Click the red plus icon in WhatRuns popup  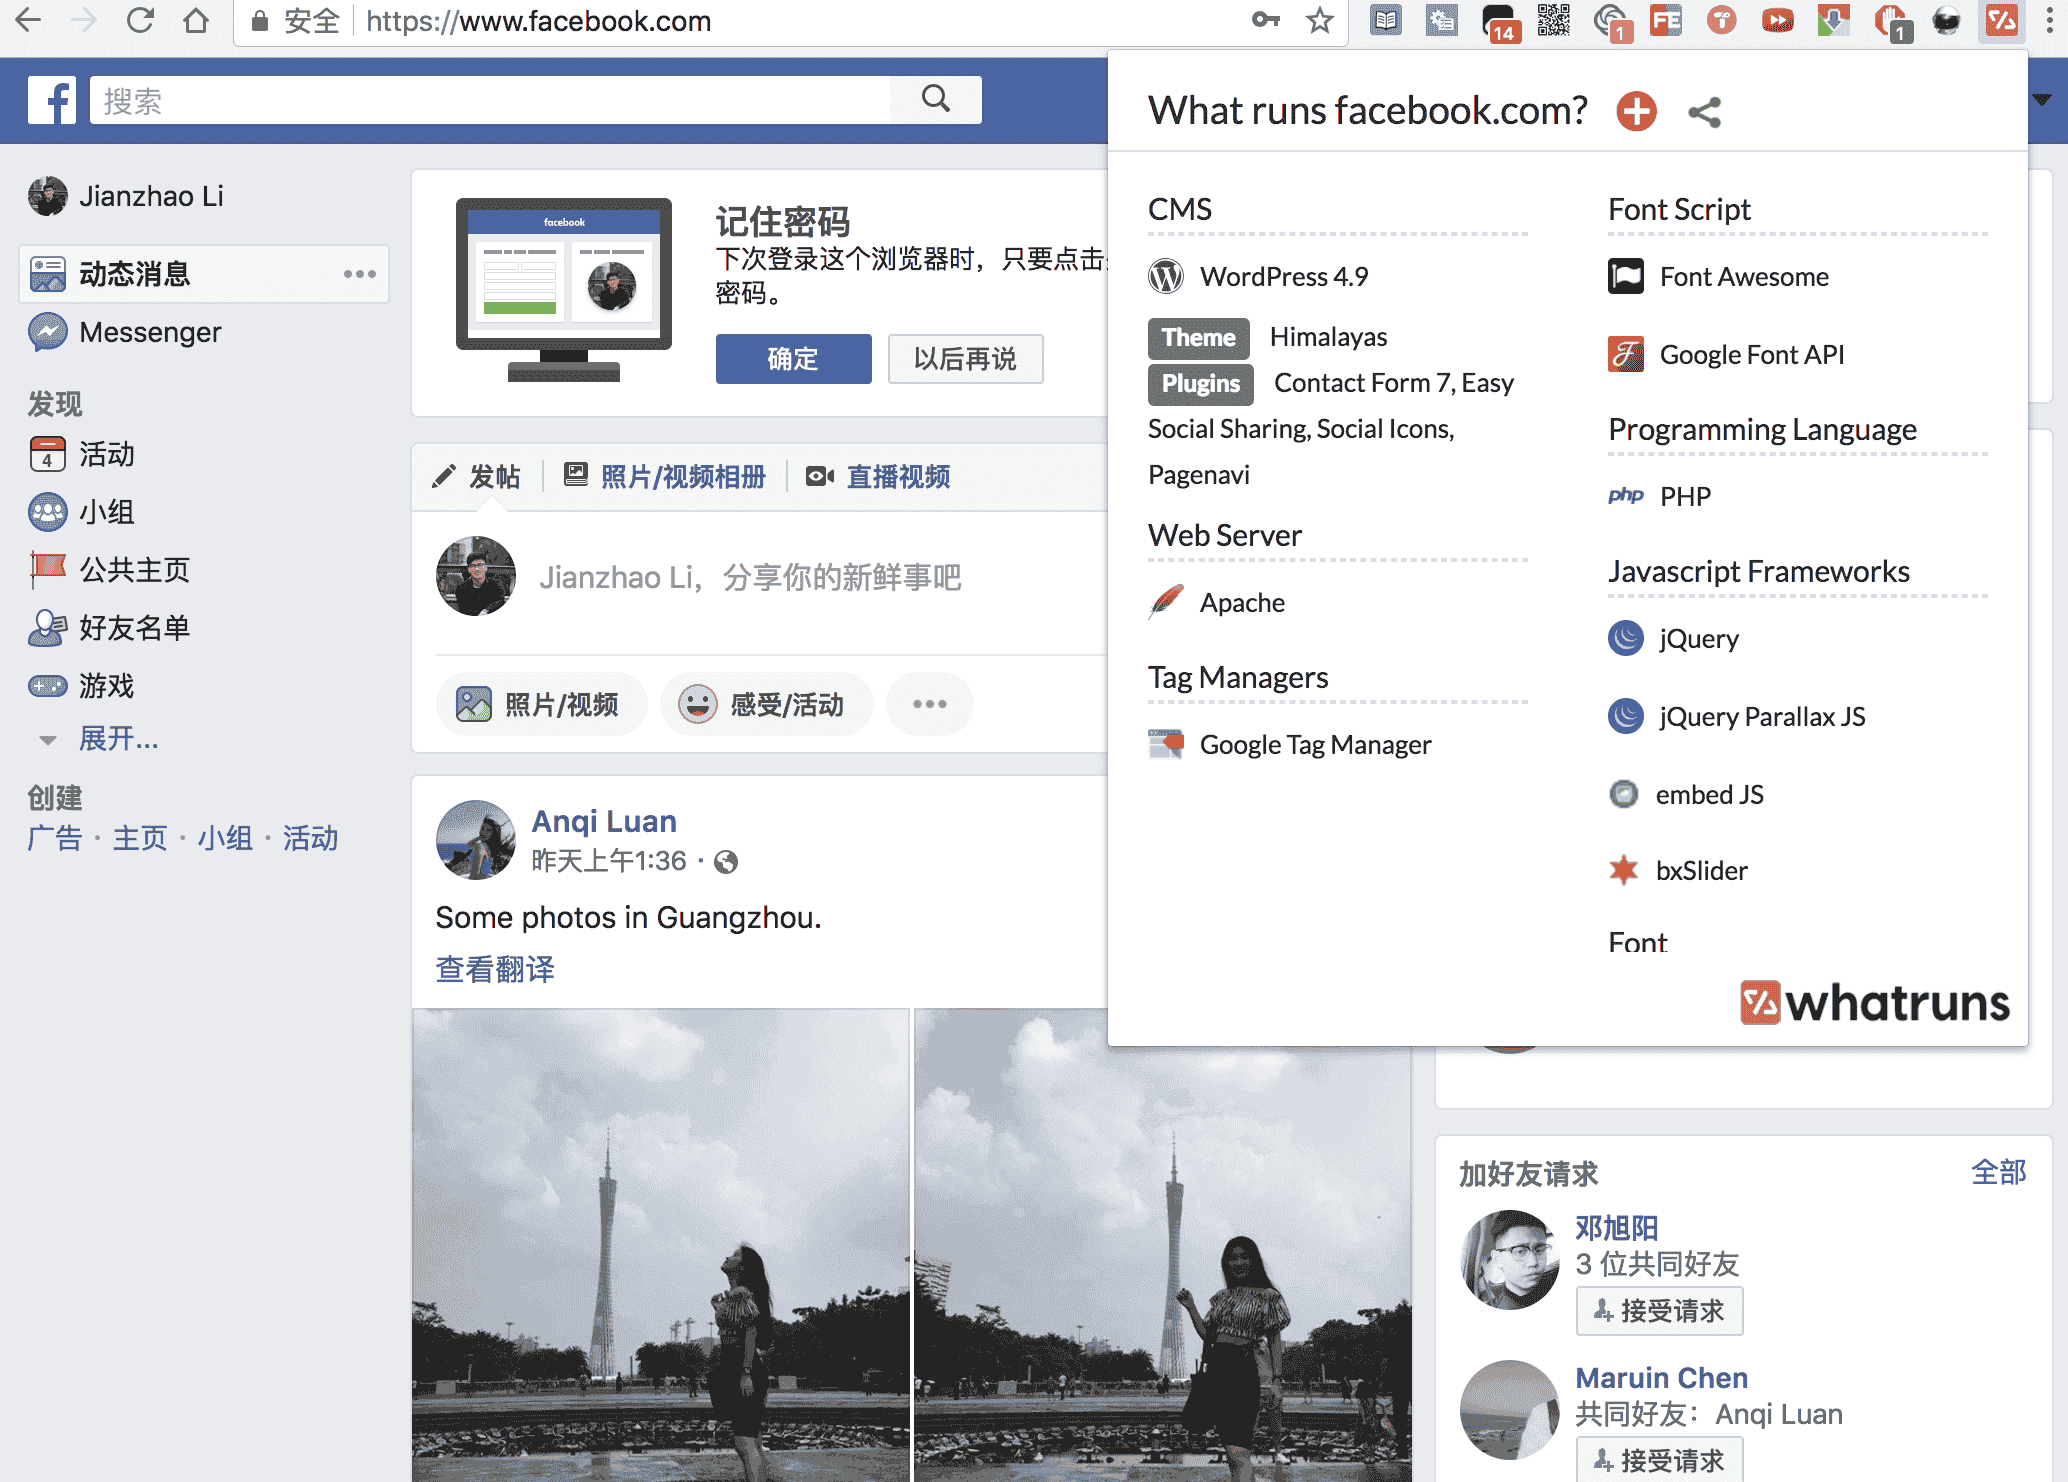click(1636, 111)
